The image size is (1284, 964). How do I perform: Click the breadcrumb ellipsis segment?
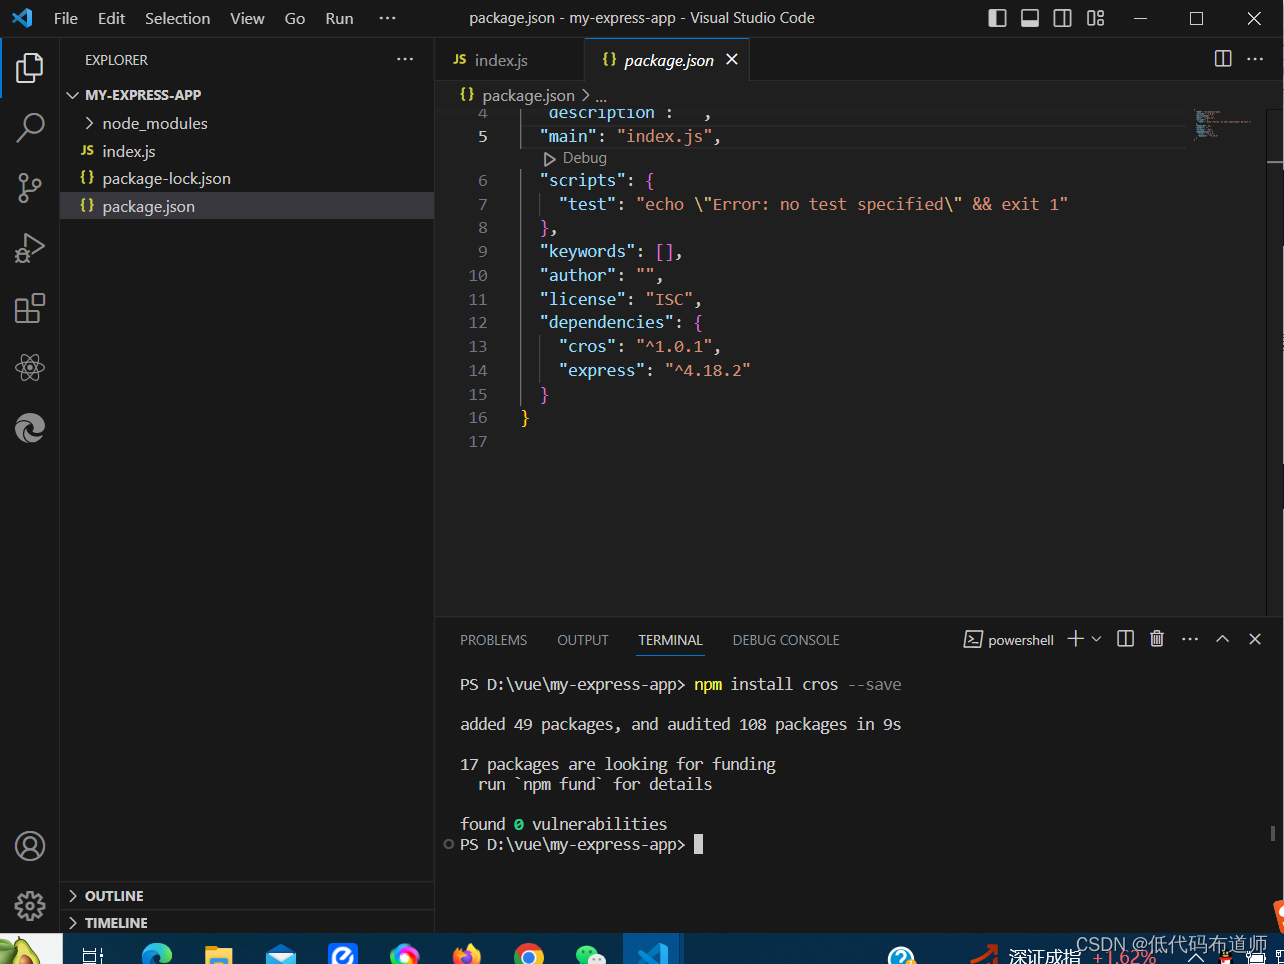(601, 96)
